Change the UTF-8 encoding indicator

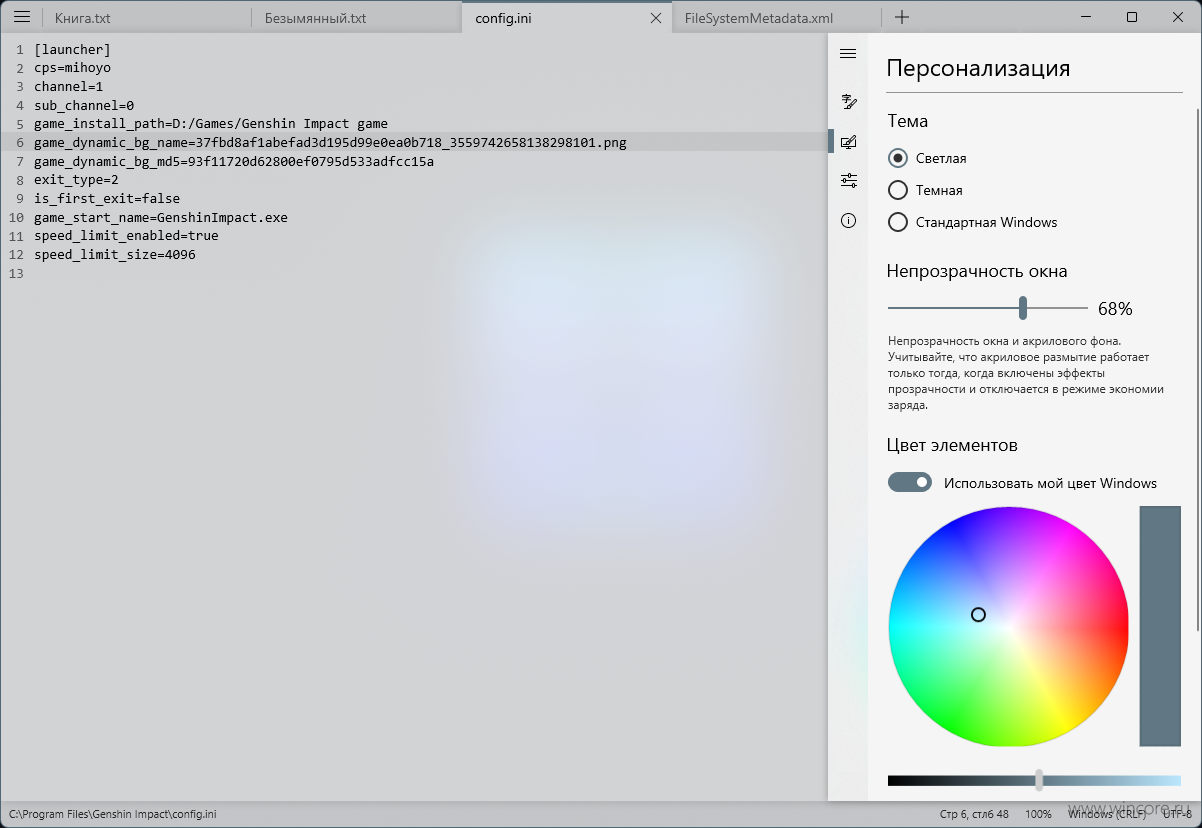(1177, 814)
